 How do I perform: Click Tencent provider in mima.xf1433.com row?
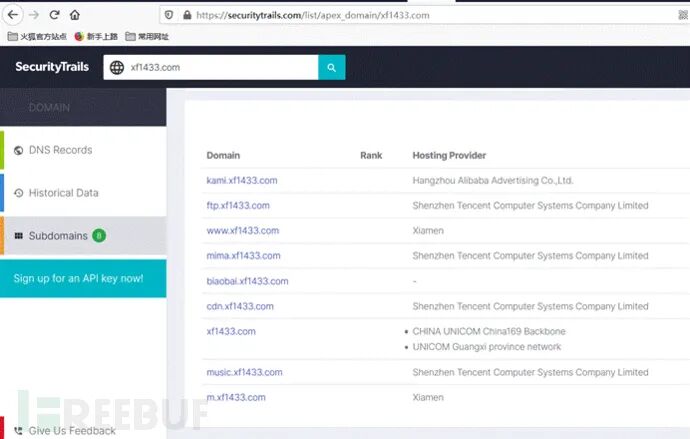(530, 256)
